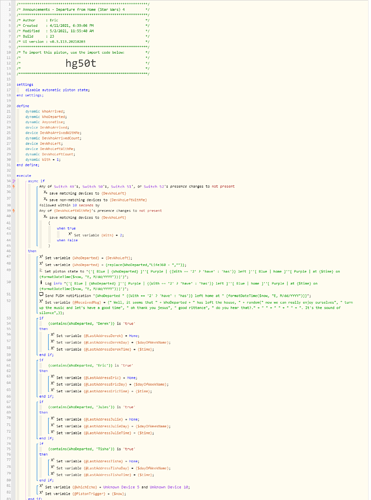This screenshot has width=371, height=500.
Task: Click Set variable icon for the 'Well, it seems that' message
Action: click(41, 302)
